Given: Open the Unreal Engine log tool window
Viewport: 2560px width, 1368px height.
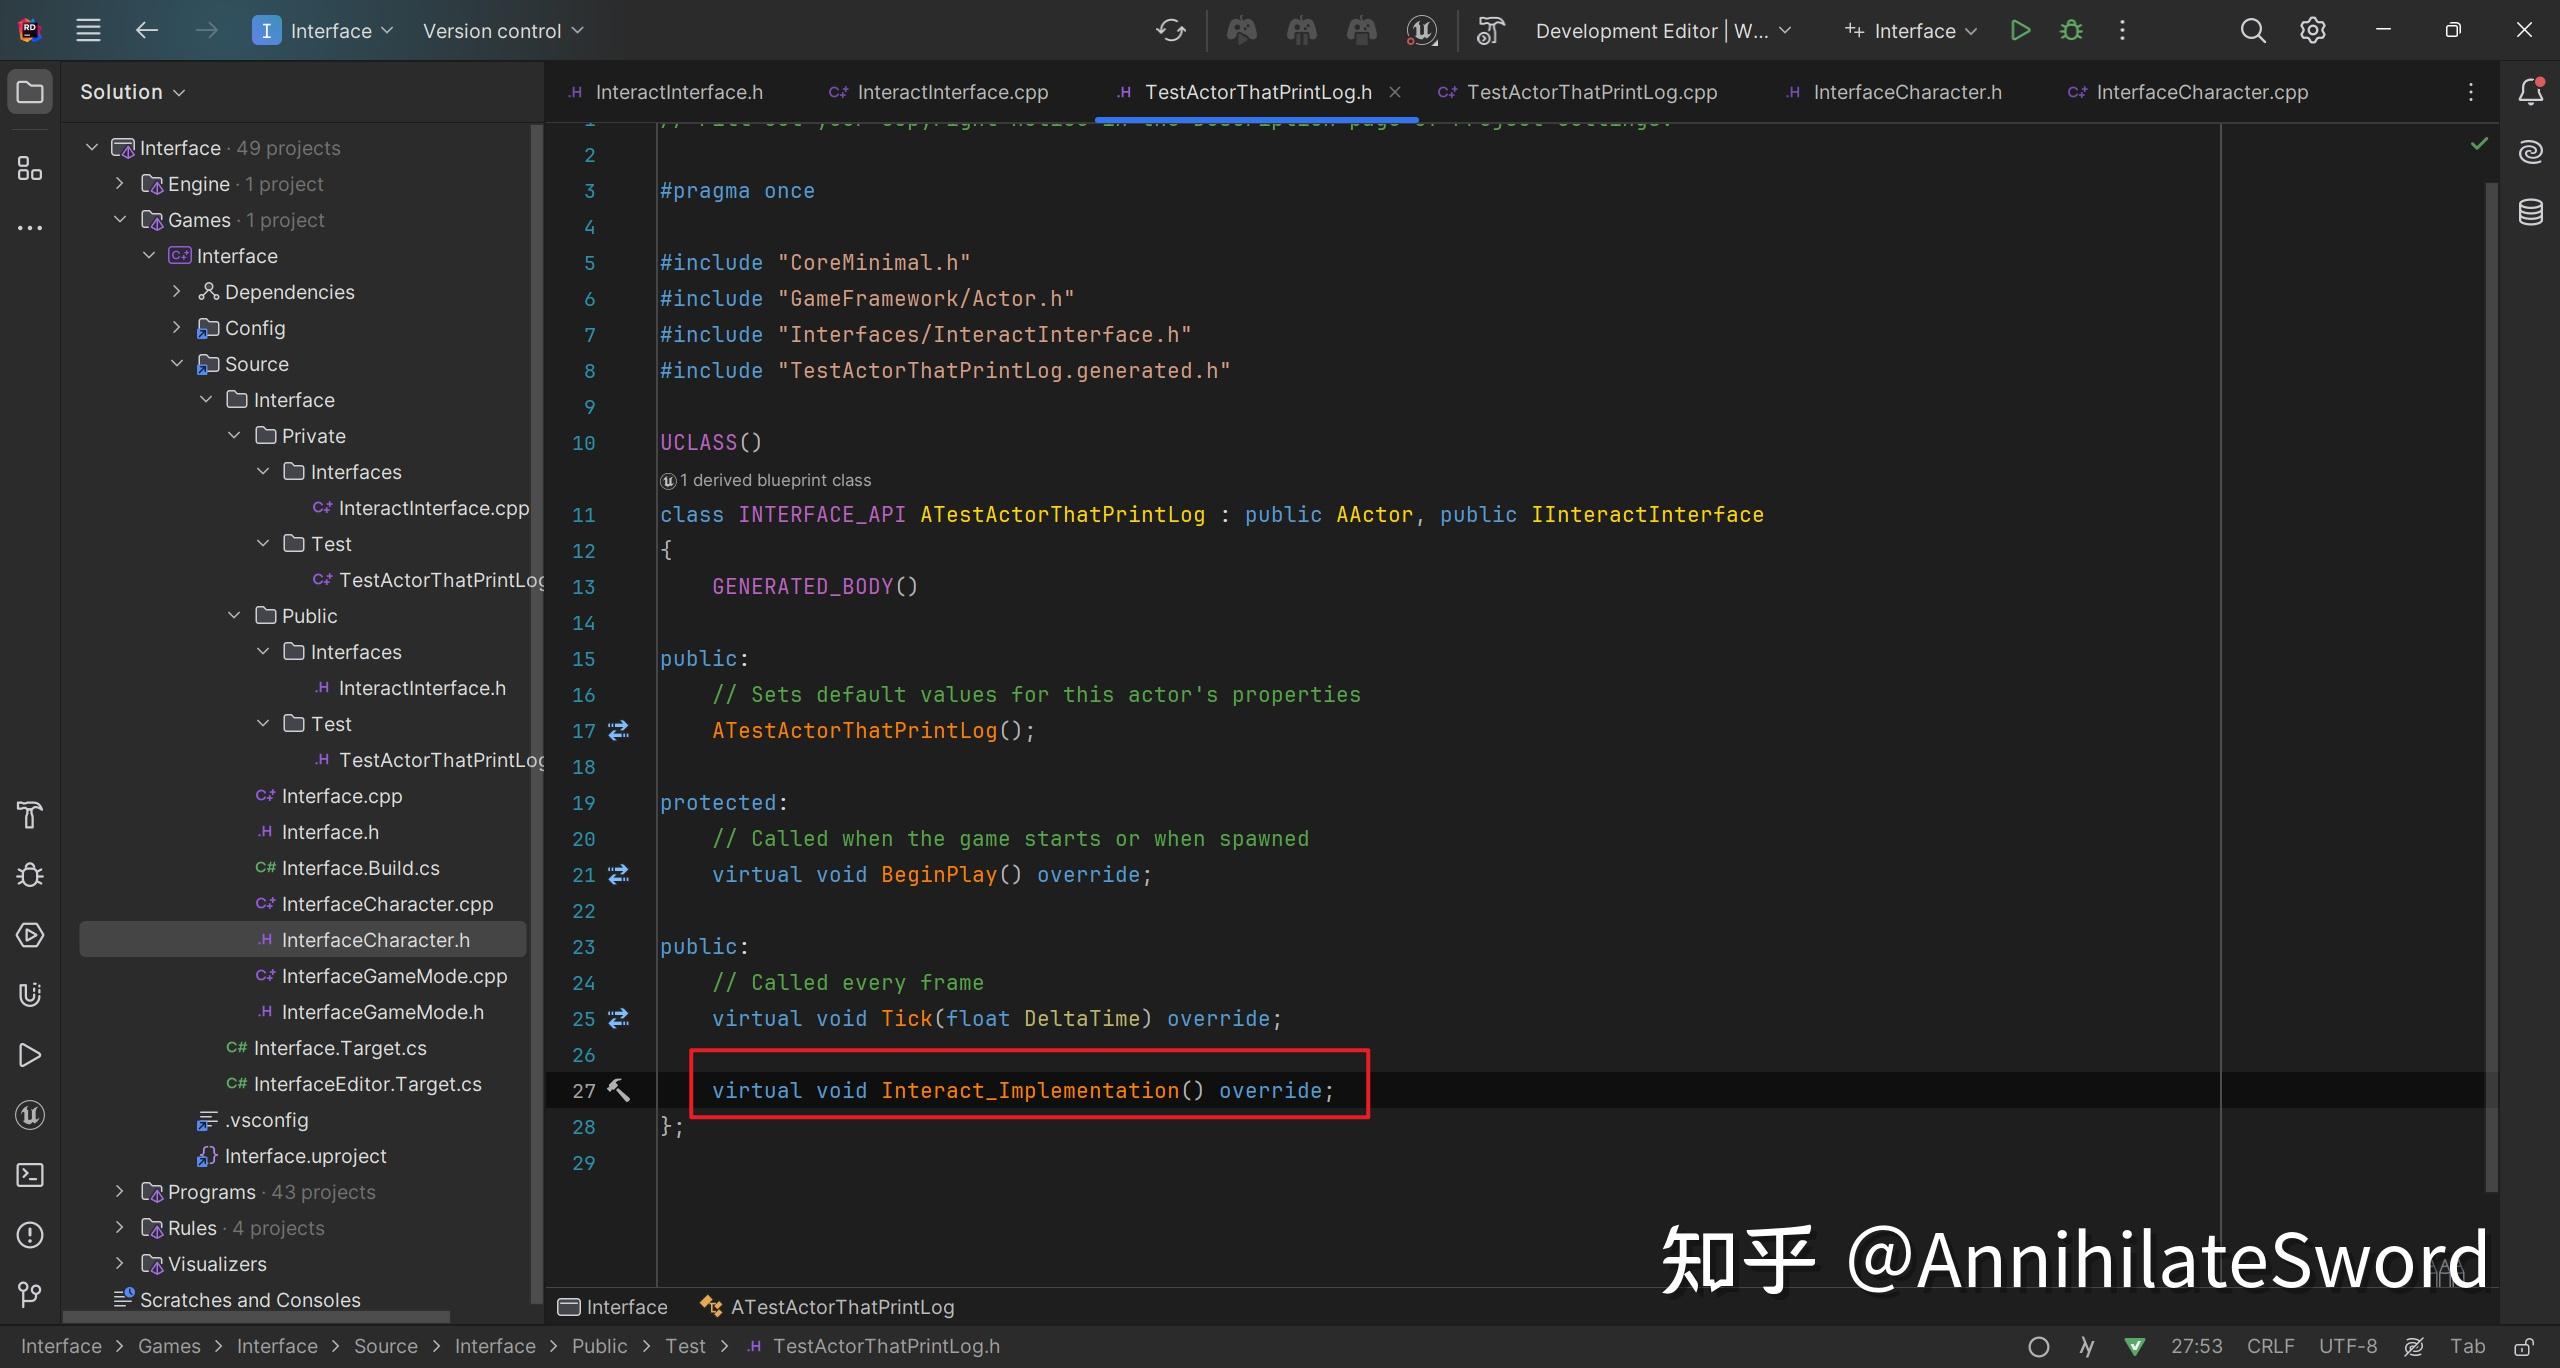Looking at the screenshot, I should [30, 1115].
